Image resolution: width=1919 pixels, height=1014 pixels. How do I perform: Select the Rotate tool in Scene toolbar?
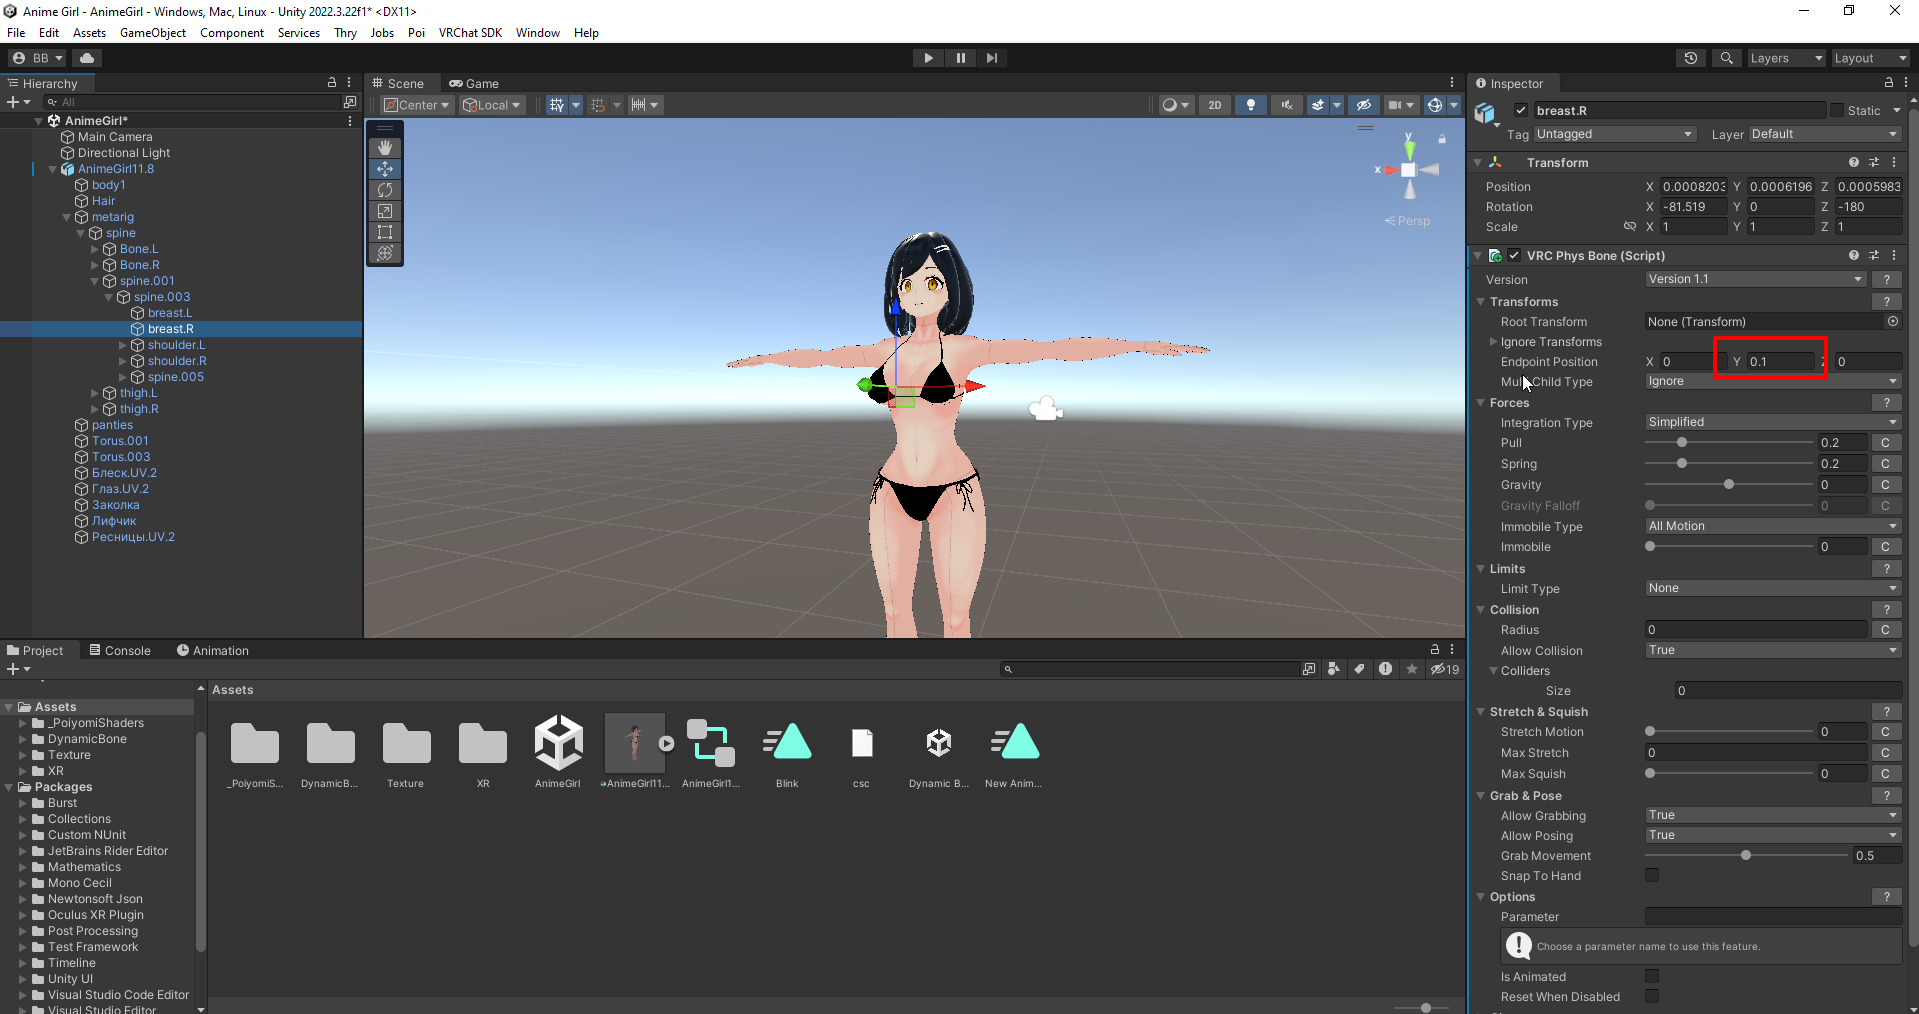click(385, 190)
